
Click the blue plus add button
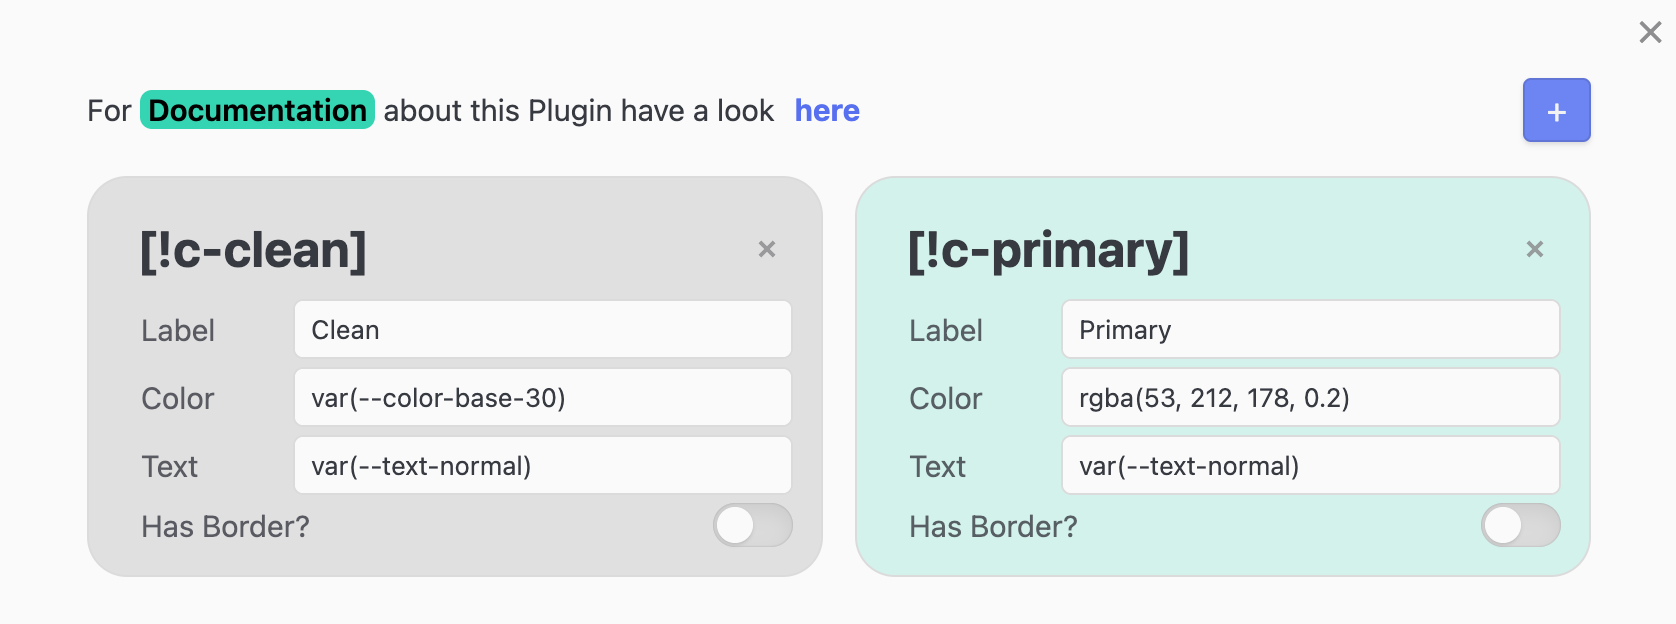[x=1556, y=111]
